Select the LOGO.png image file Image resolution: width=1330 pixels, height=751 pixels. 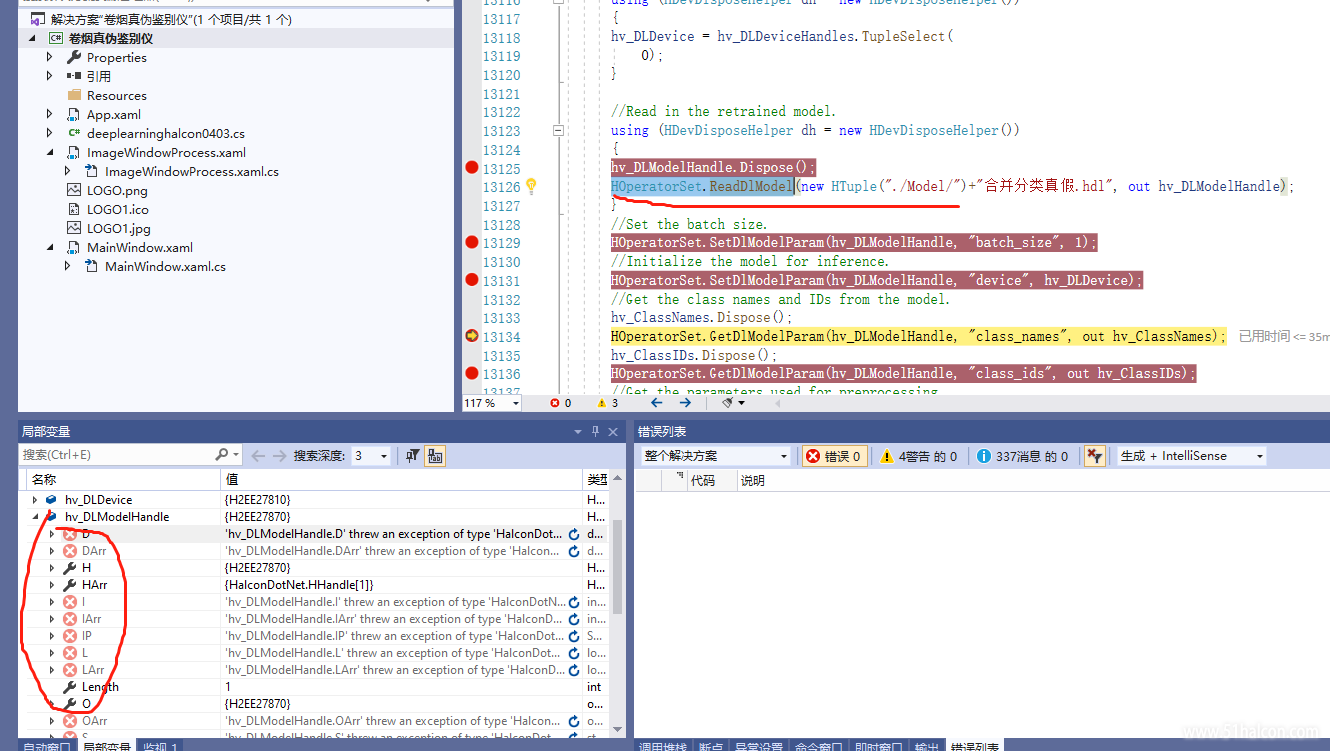(x=117, y=190)
